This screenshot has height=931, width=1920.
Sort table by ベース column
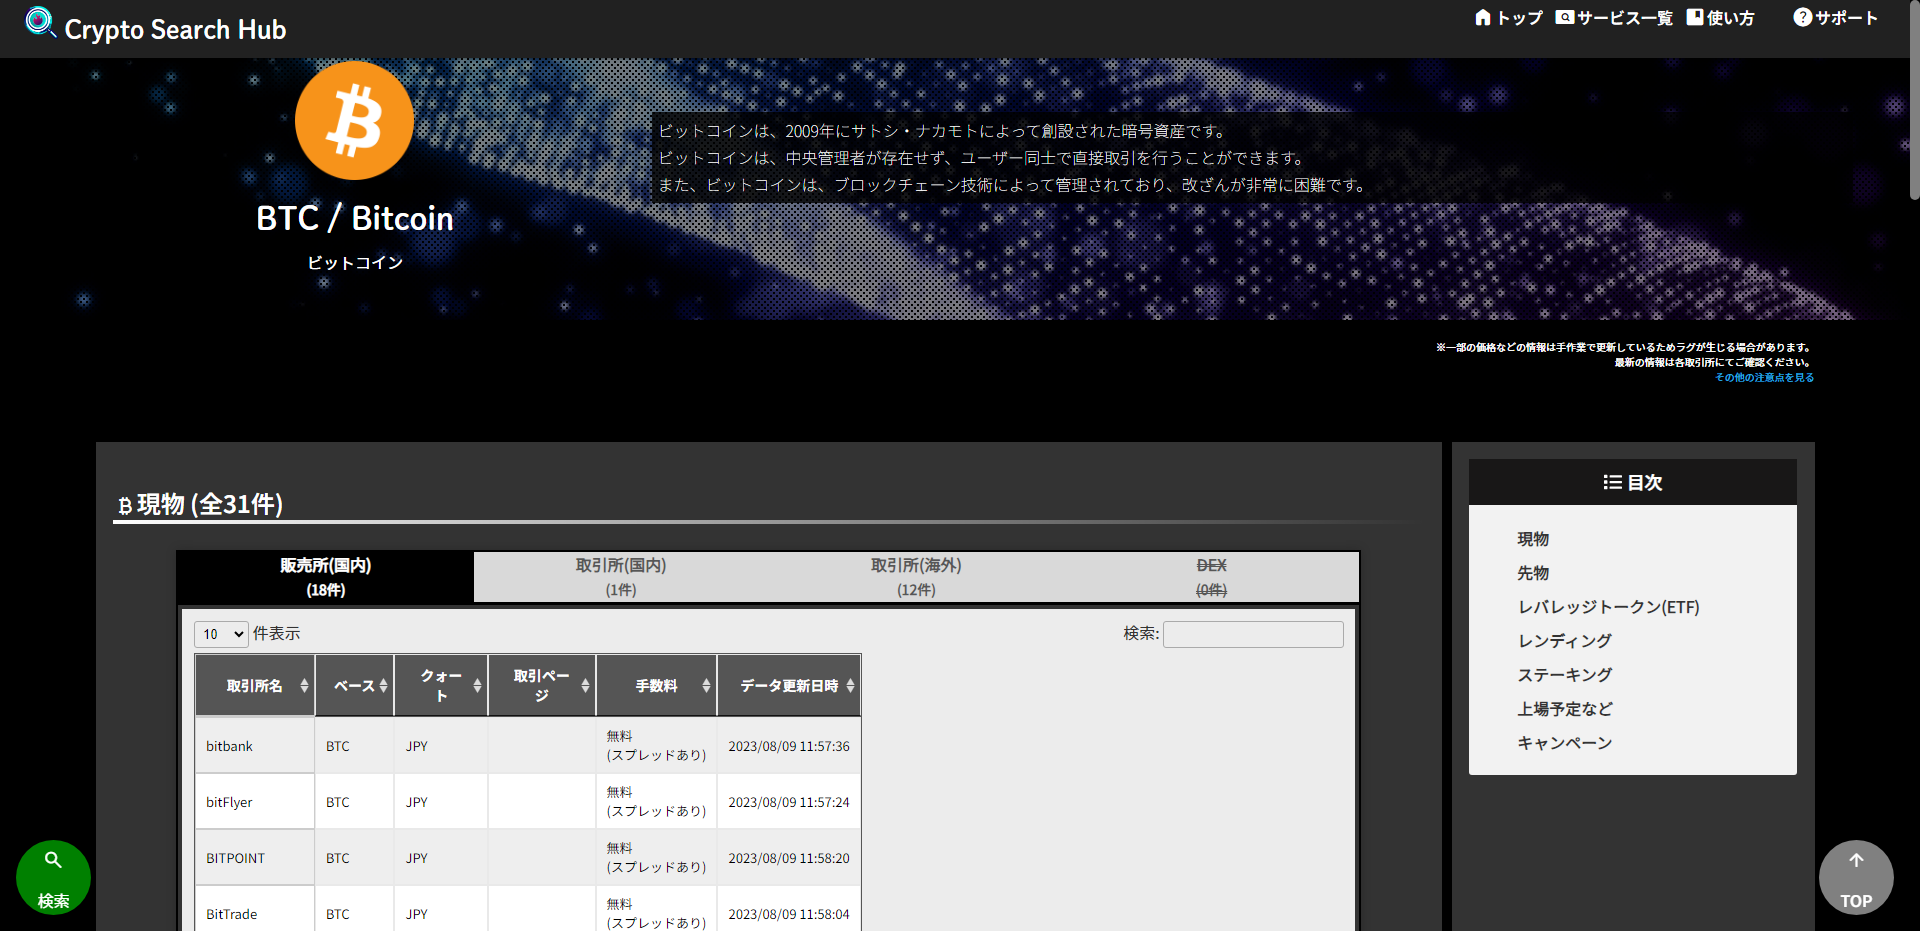[x=355, y=686]
